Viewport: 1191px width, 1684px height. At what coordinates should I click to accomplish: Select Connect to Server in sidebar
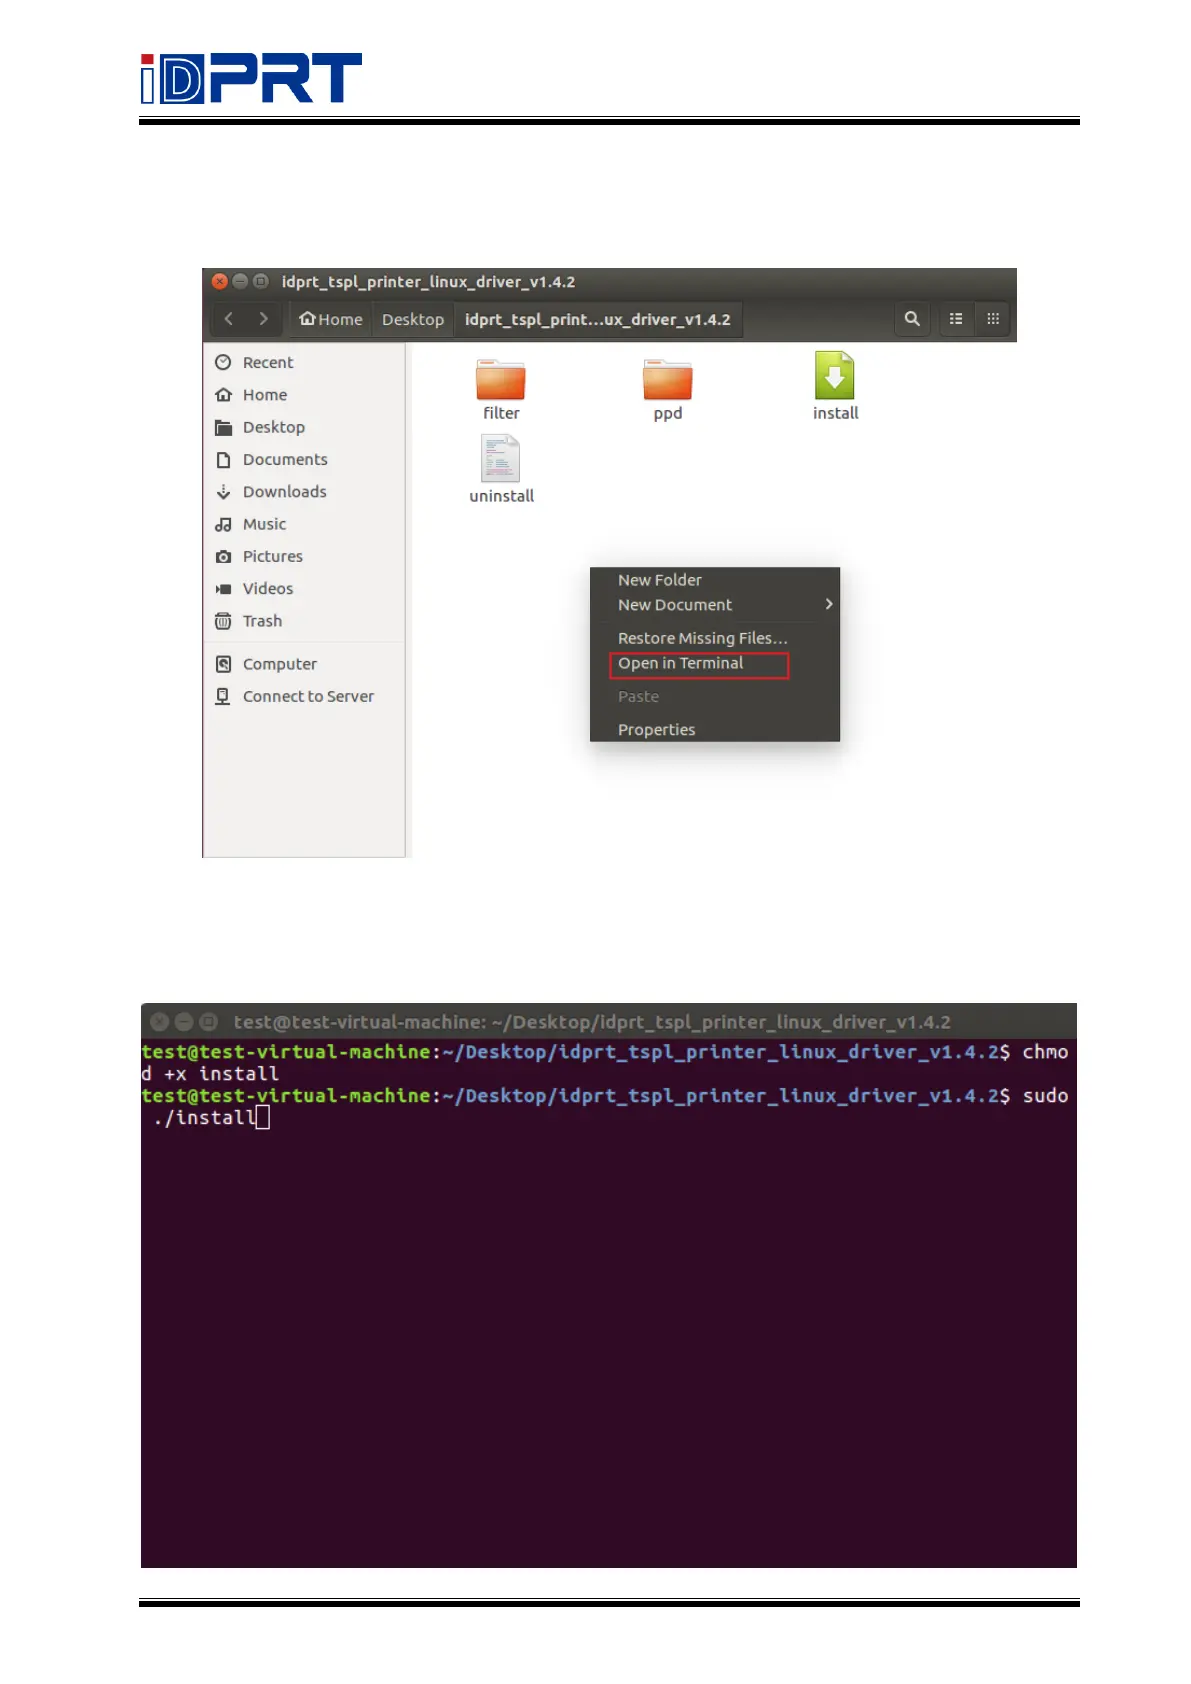coord(308,697)
